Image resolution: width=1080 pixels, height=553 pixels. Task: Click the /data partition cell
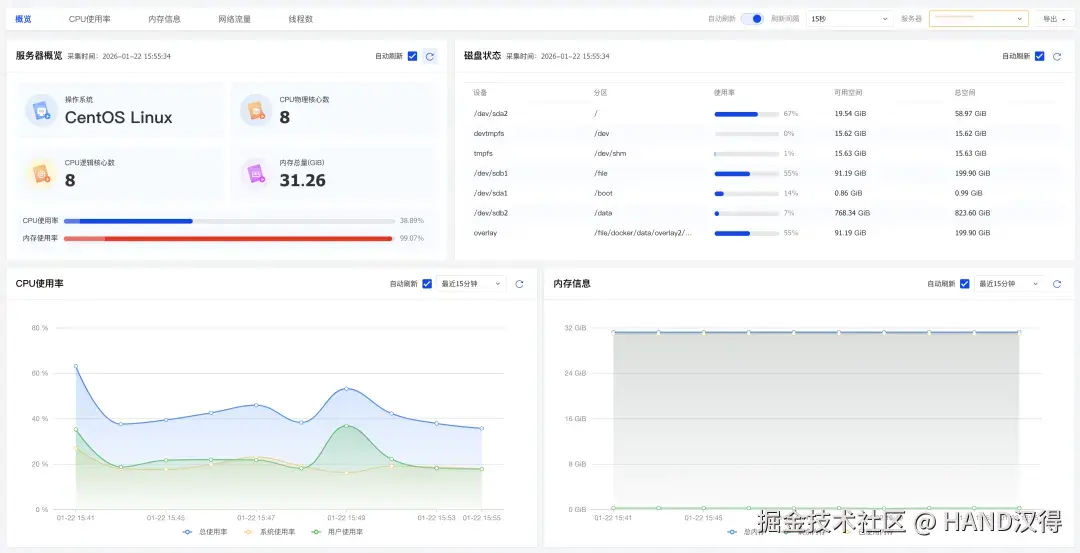click(603, 213)
